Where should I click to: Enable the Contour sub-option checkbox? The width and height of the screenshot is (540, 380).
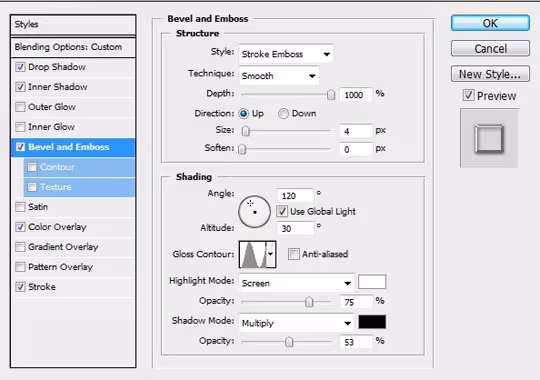pyautogui.click(x=32, y=167)
